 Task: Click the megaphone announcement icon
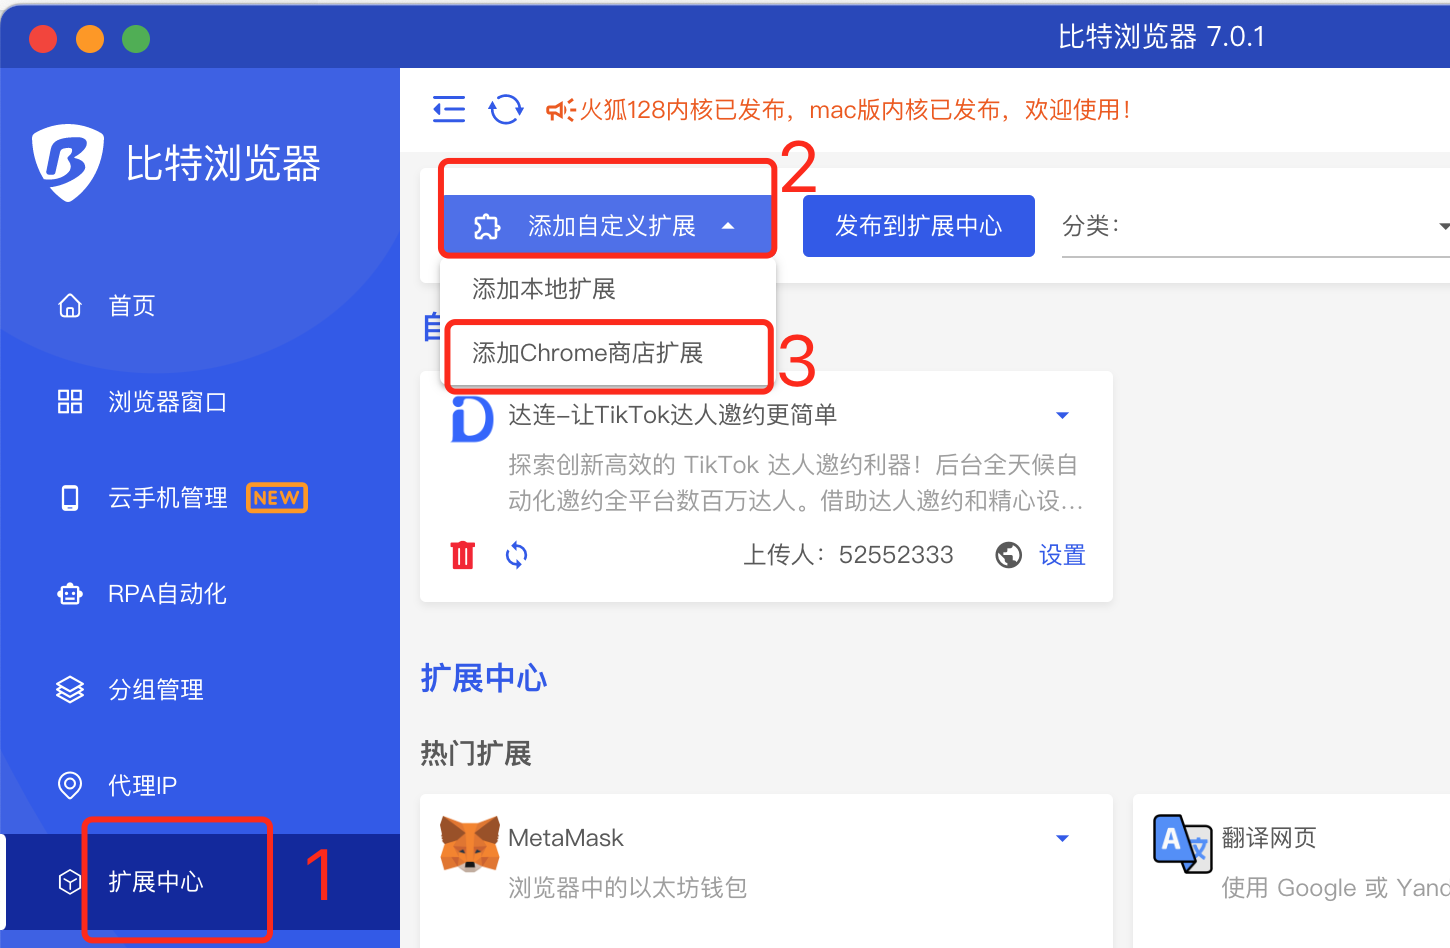(560, 110)
